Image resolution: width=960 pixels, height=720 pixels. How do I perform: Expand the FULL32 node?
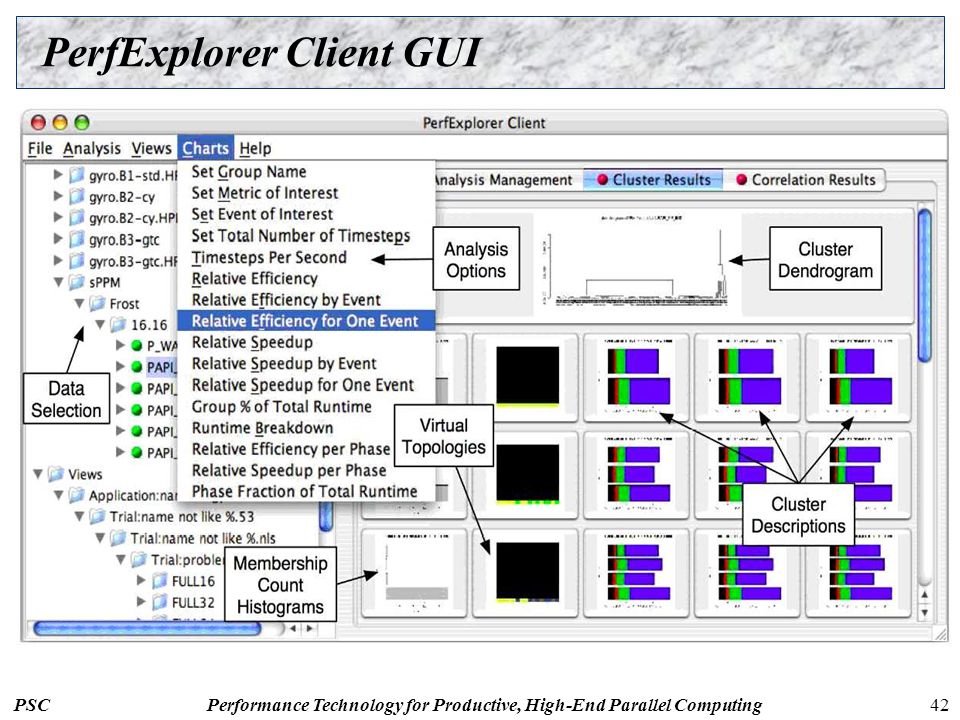click(141, 602)
